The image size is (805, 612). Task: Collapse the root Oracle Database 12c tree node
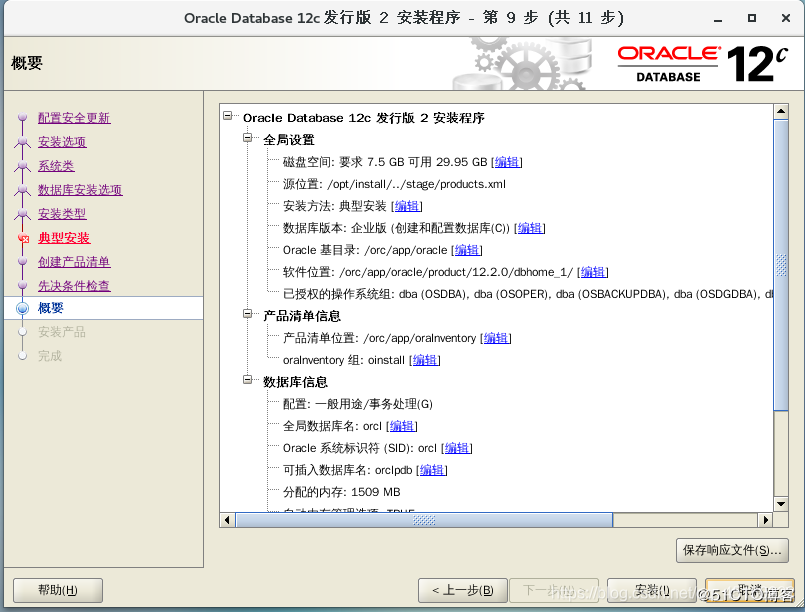(228, 116)
